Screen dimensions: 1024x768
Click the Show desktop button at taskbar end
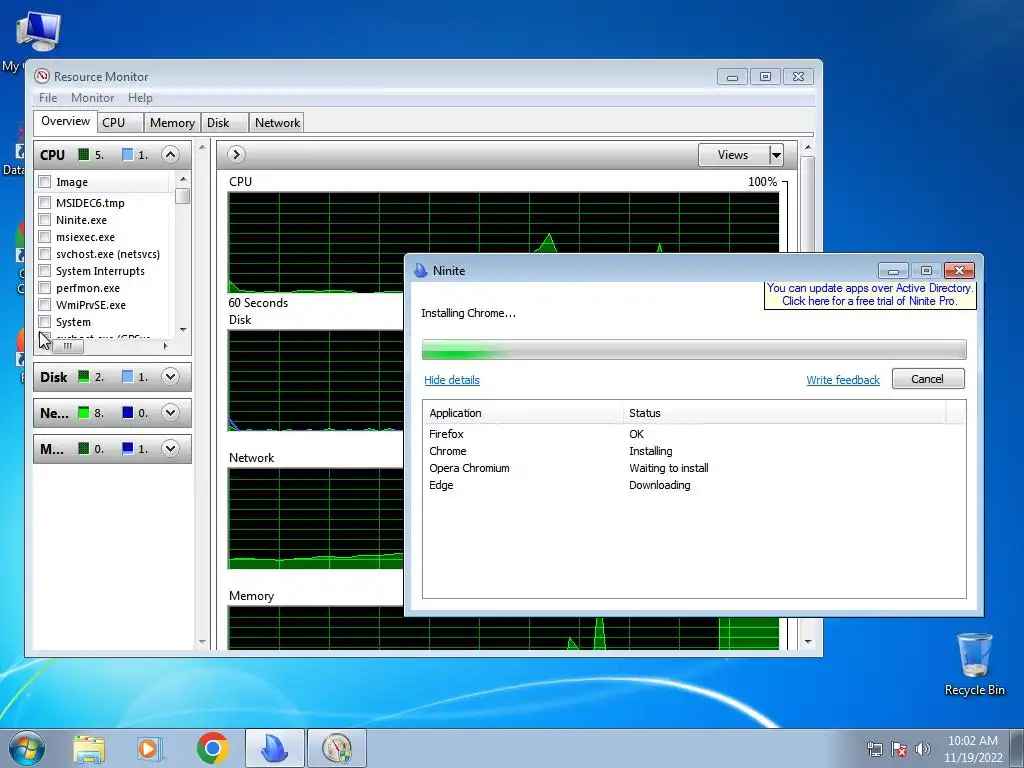coord(1017,748)
